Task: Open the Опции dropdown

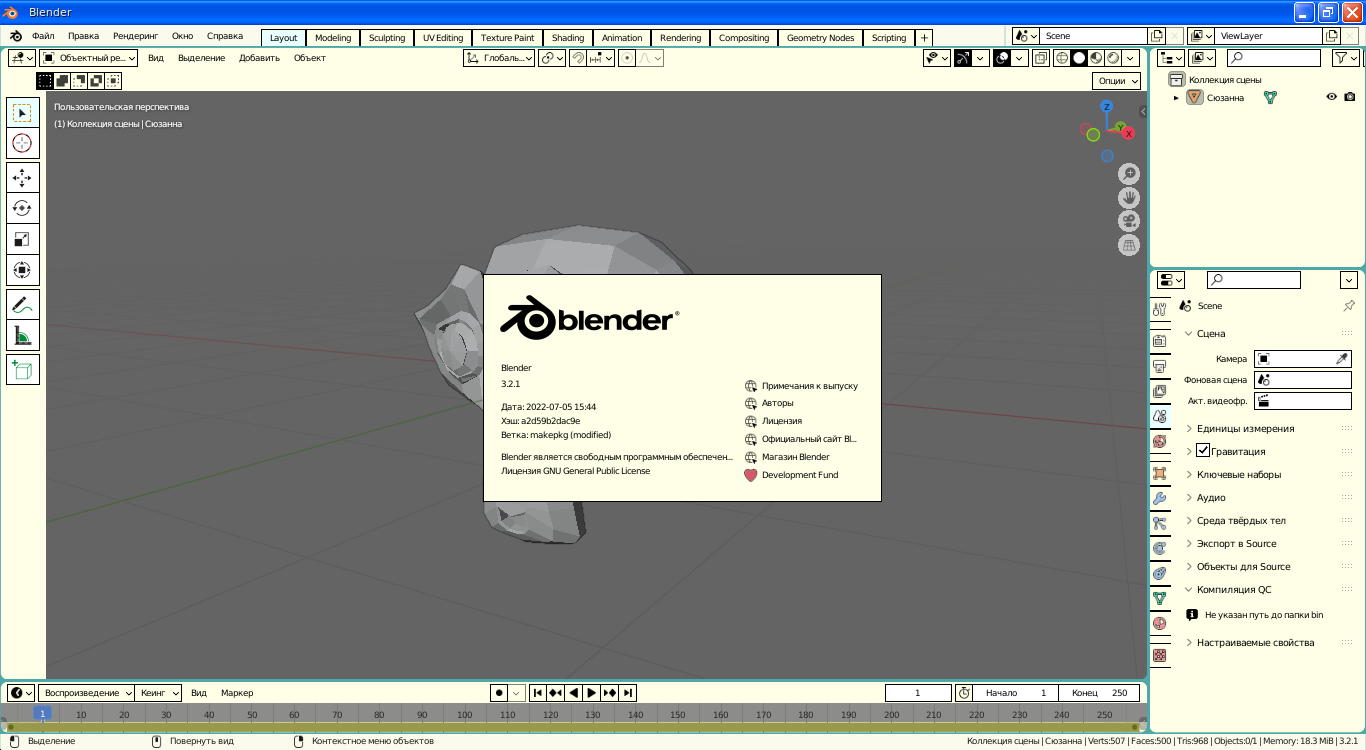Action: pyautogui.click(x=1116, y=81)
